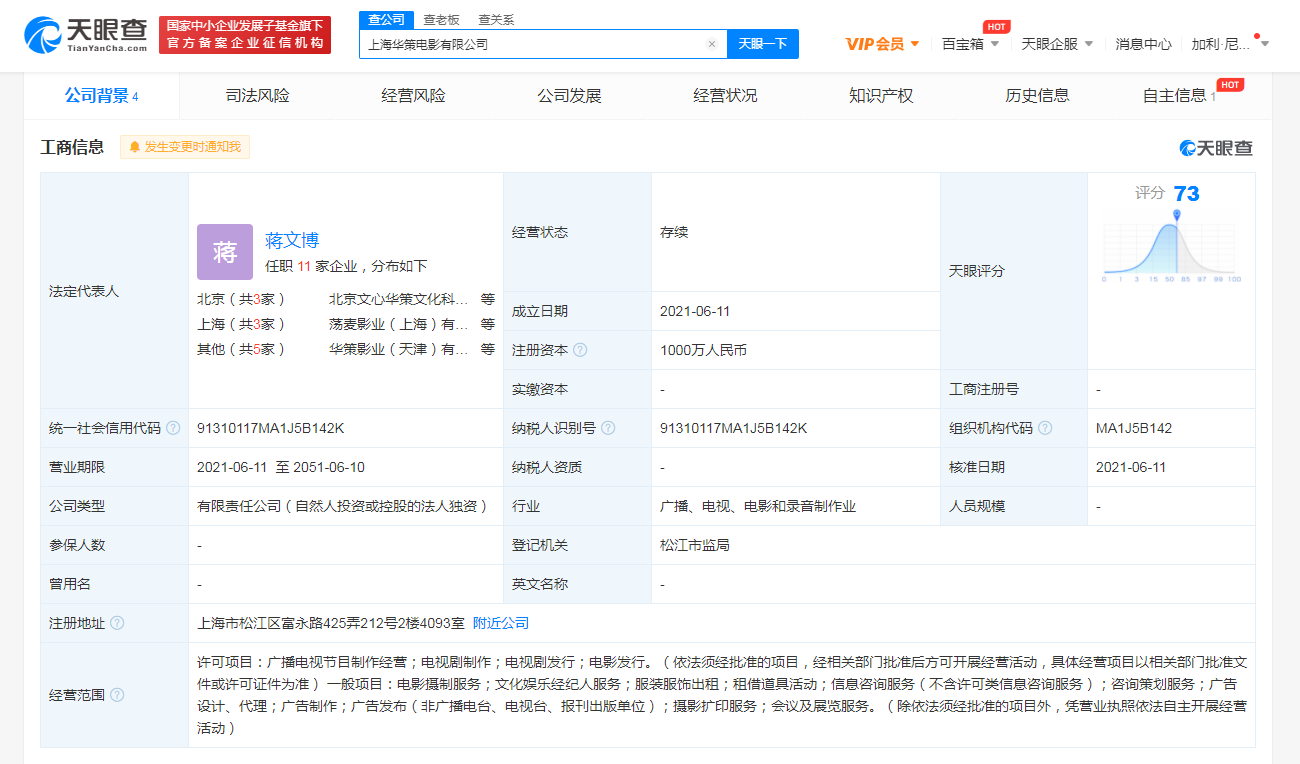Click the purple 蒋 avatar tile

tap(225, 252)
